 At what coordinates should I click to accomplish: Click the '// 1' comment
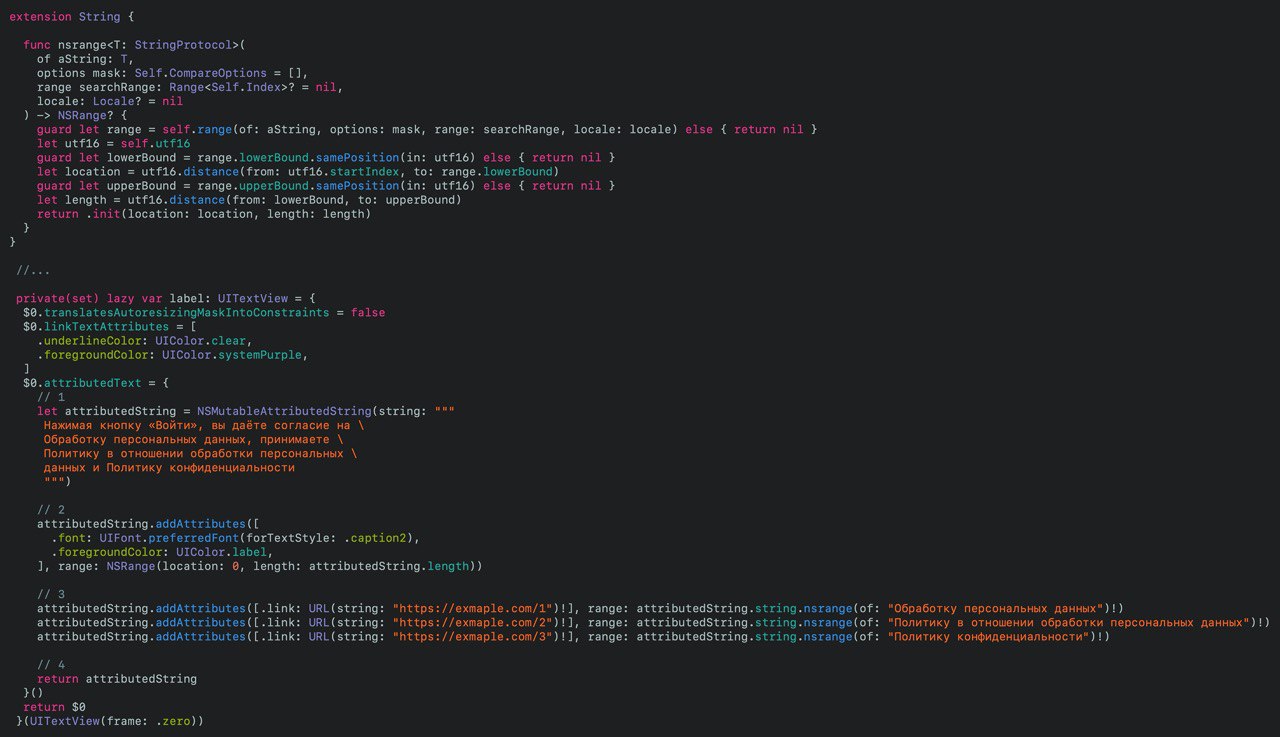pos(51,397)
